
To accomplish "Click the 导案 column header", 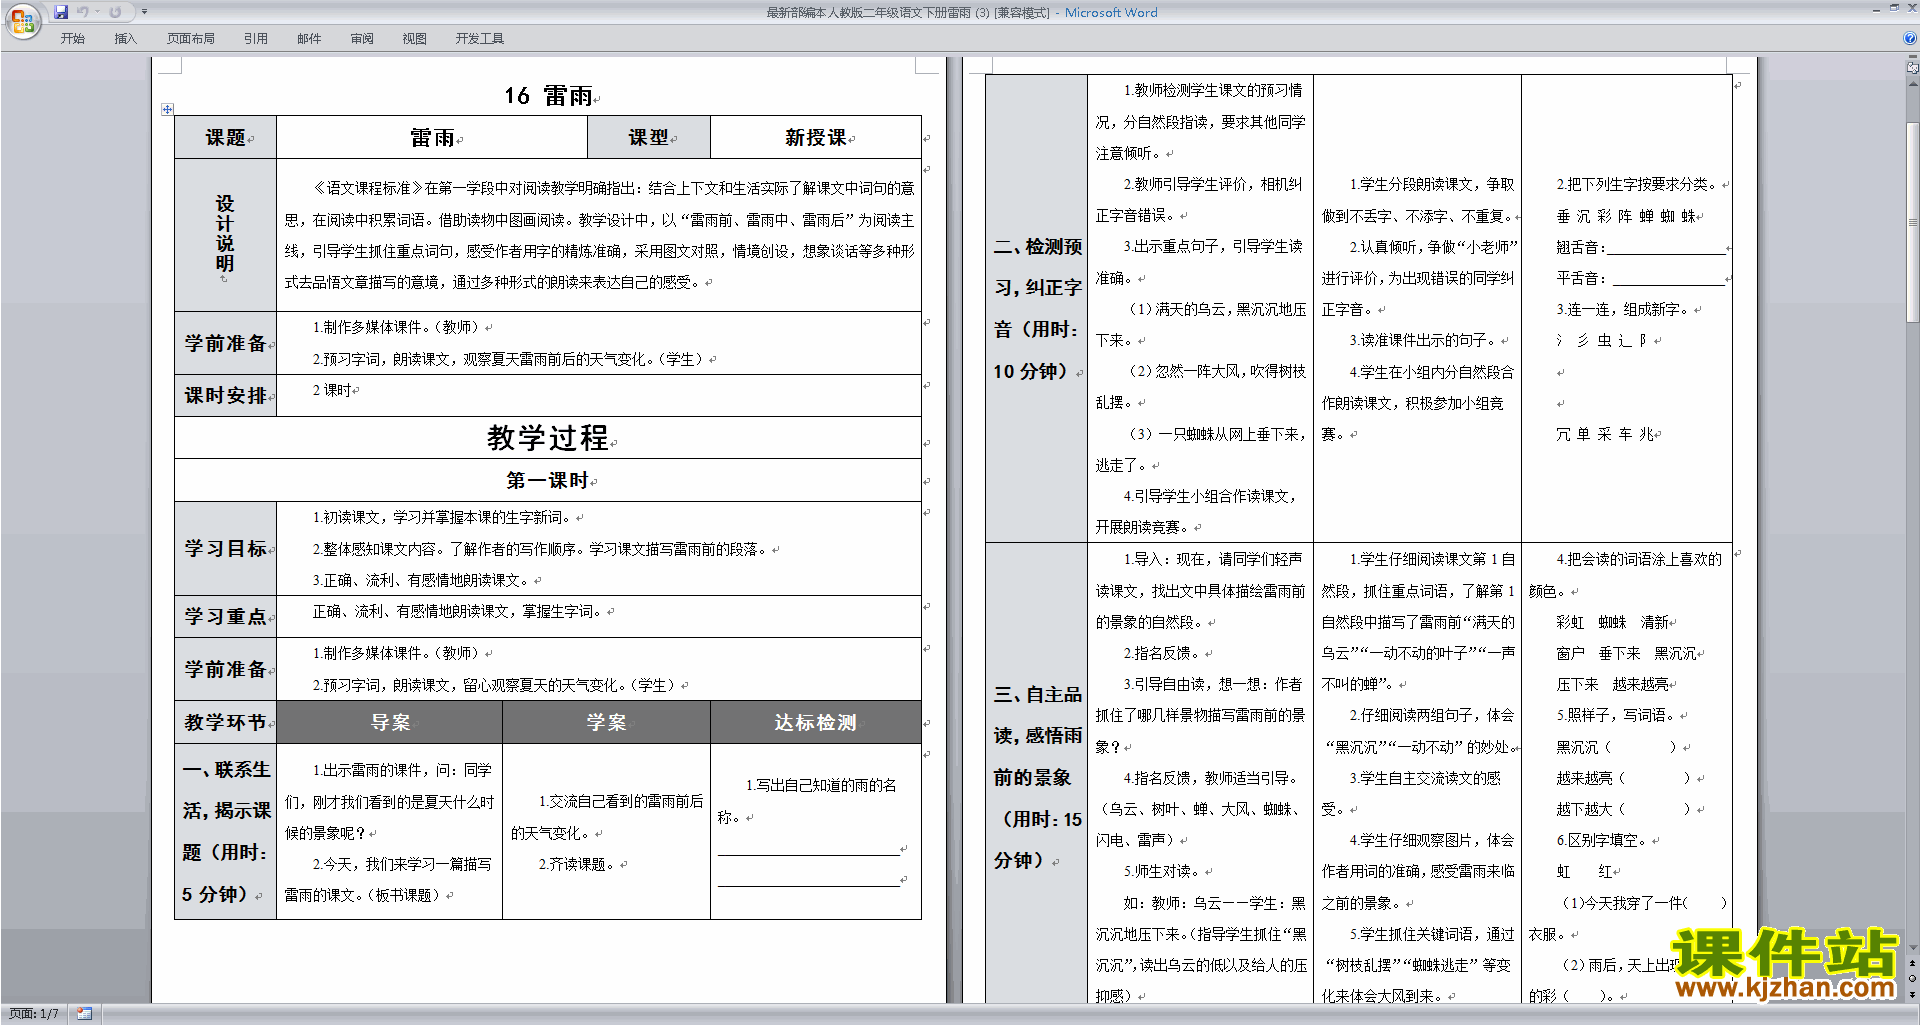I will pyautogui.click(x=390, y=722).
